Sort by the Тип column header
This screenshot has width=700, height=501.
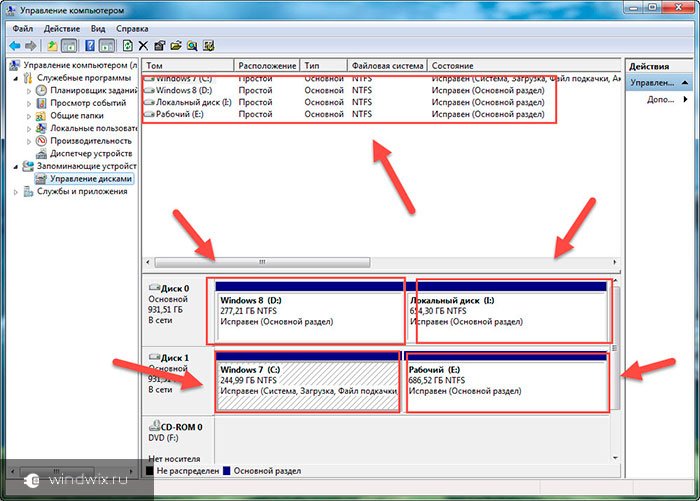coord(324,66)
